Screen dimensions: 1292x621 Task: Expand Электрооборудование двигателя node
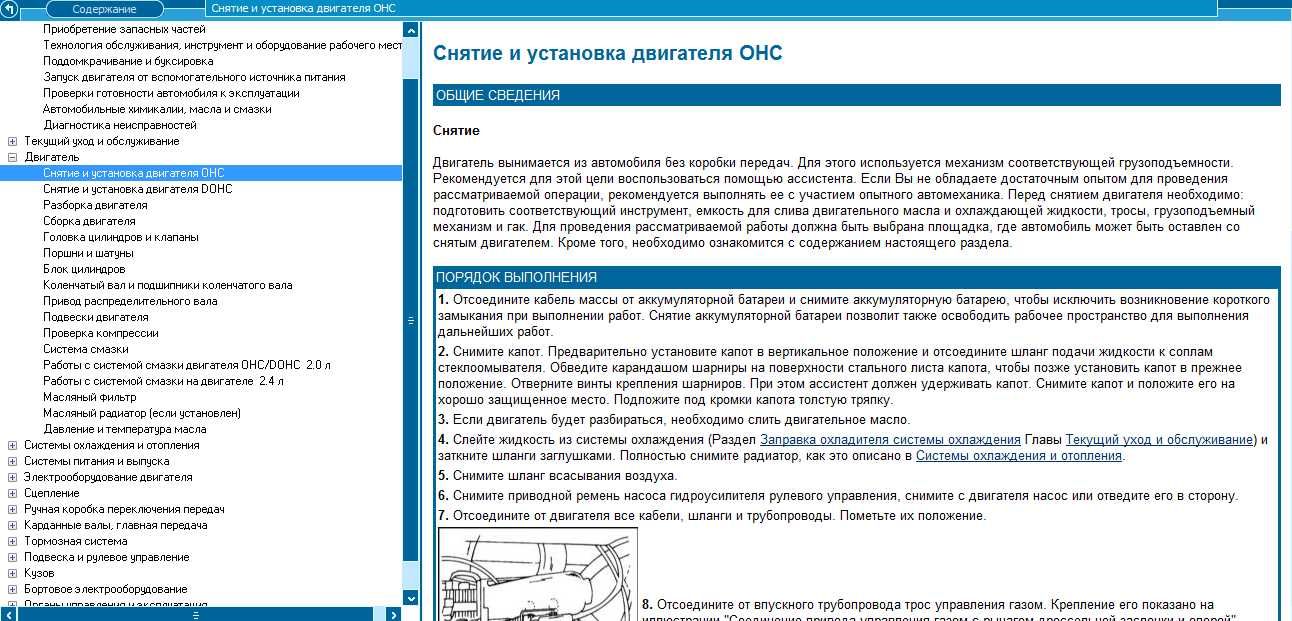click(12, 477)
